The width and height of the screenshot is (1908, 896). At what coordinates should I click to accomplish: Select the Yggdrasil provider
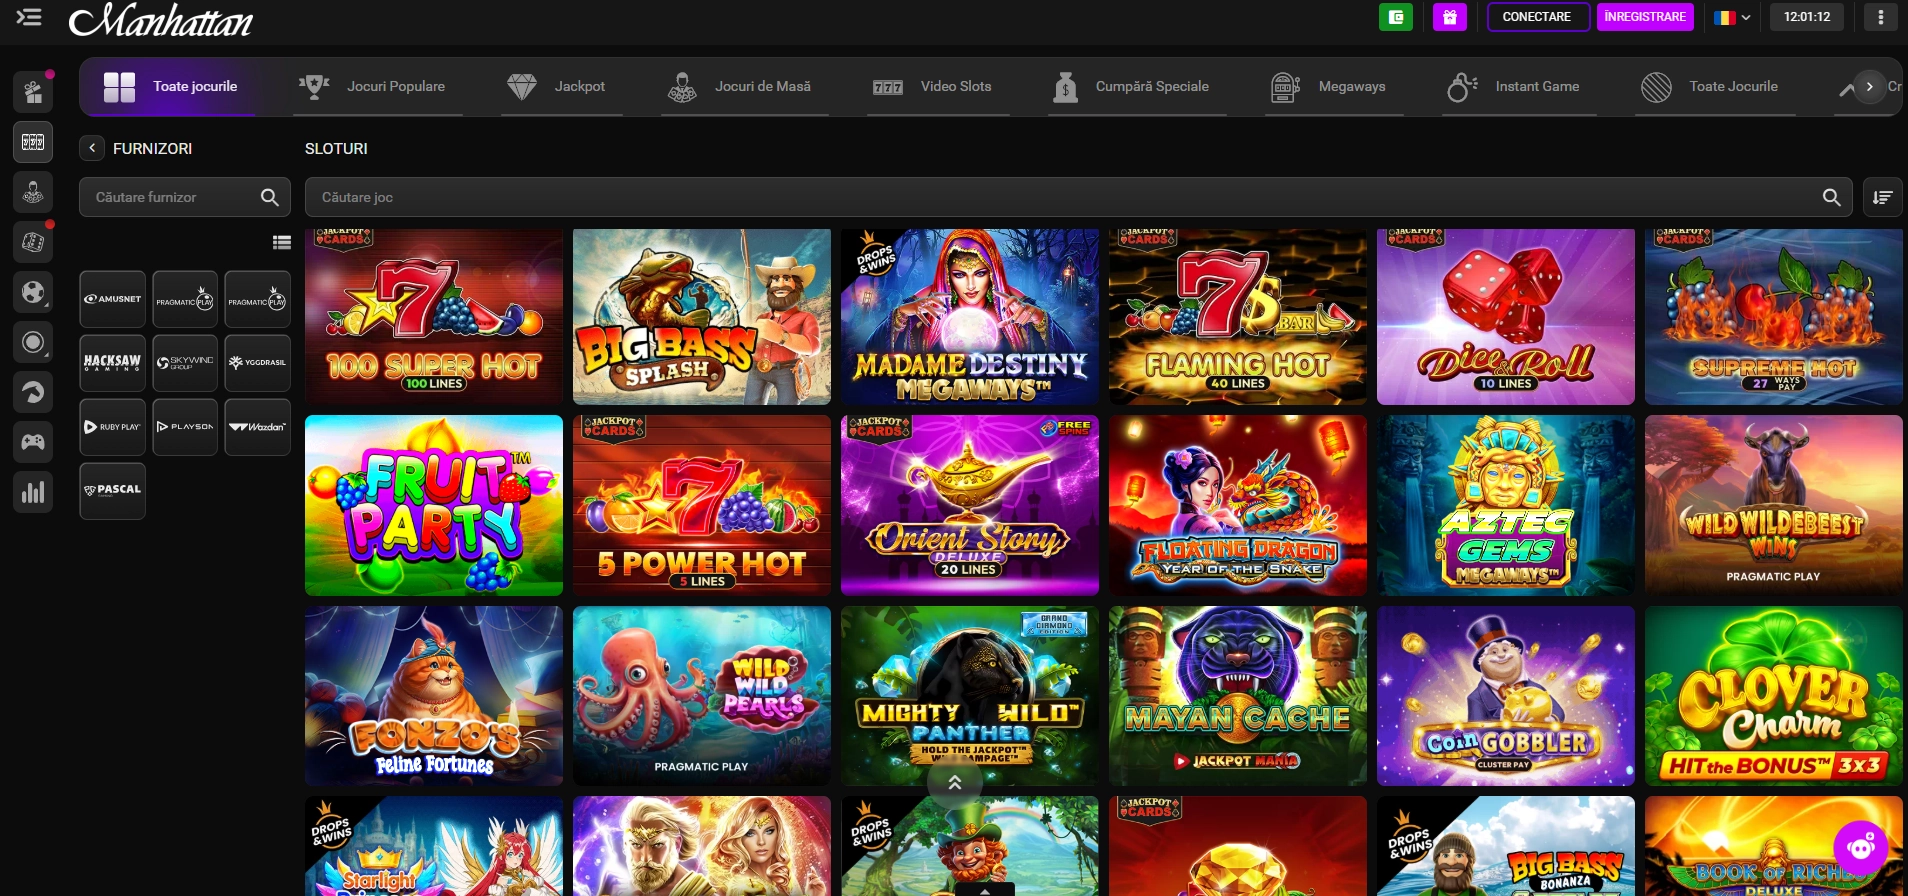click(x=258, y=363)
